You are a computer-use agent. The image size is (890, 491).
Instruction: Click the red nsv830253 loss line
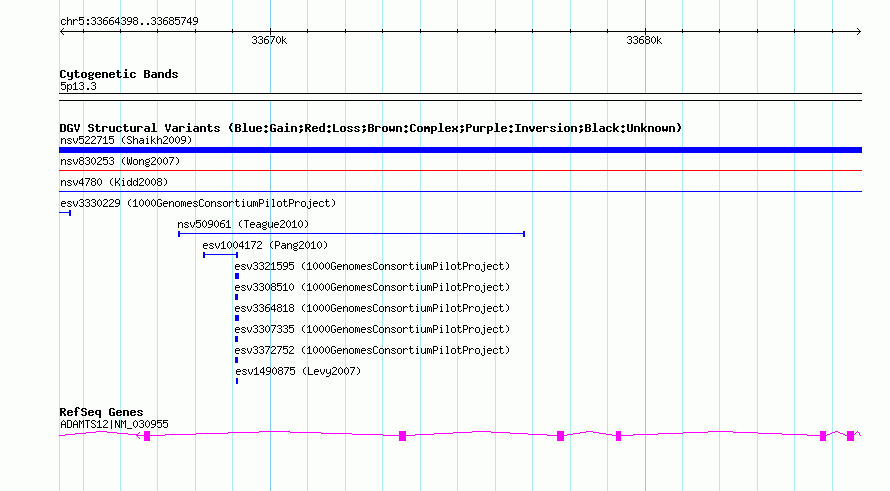460,170
